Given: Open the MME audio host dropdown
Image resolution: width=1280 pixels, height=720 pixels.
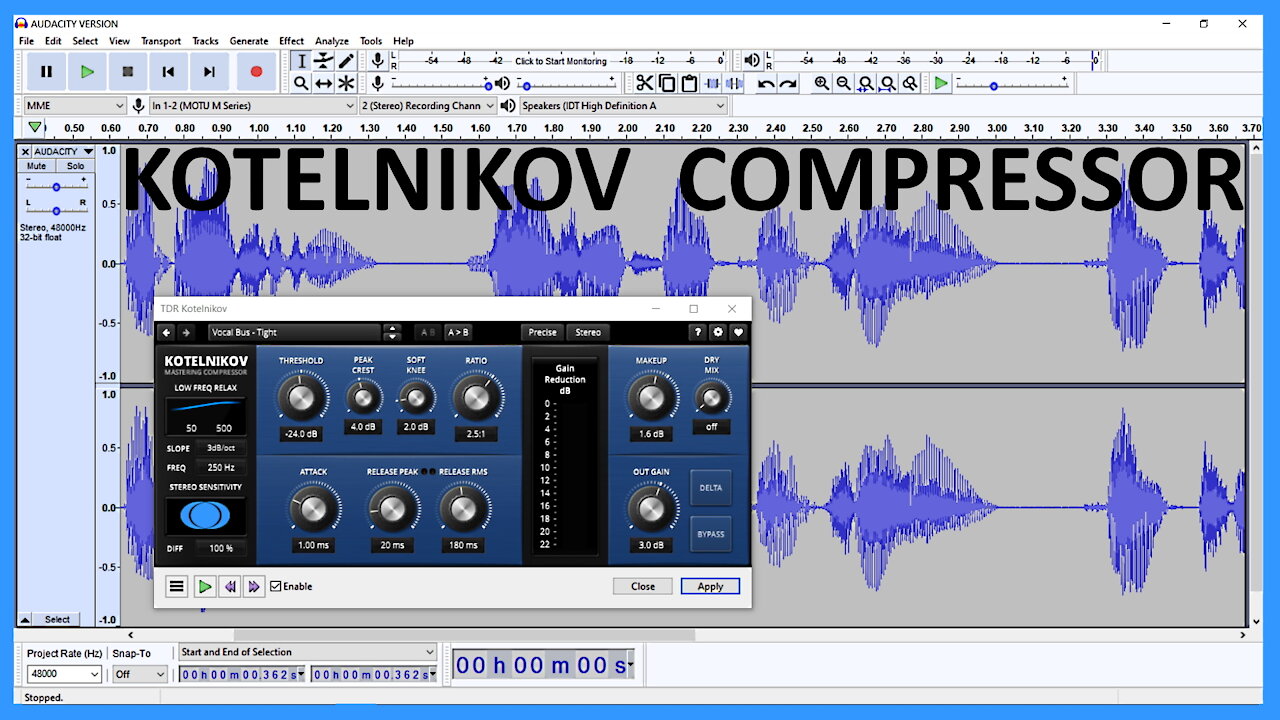Looking at the screenshot, I should tap(73, 105).
